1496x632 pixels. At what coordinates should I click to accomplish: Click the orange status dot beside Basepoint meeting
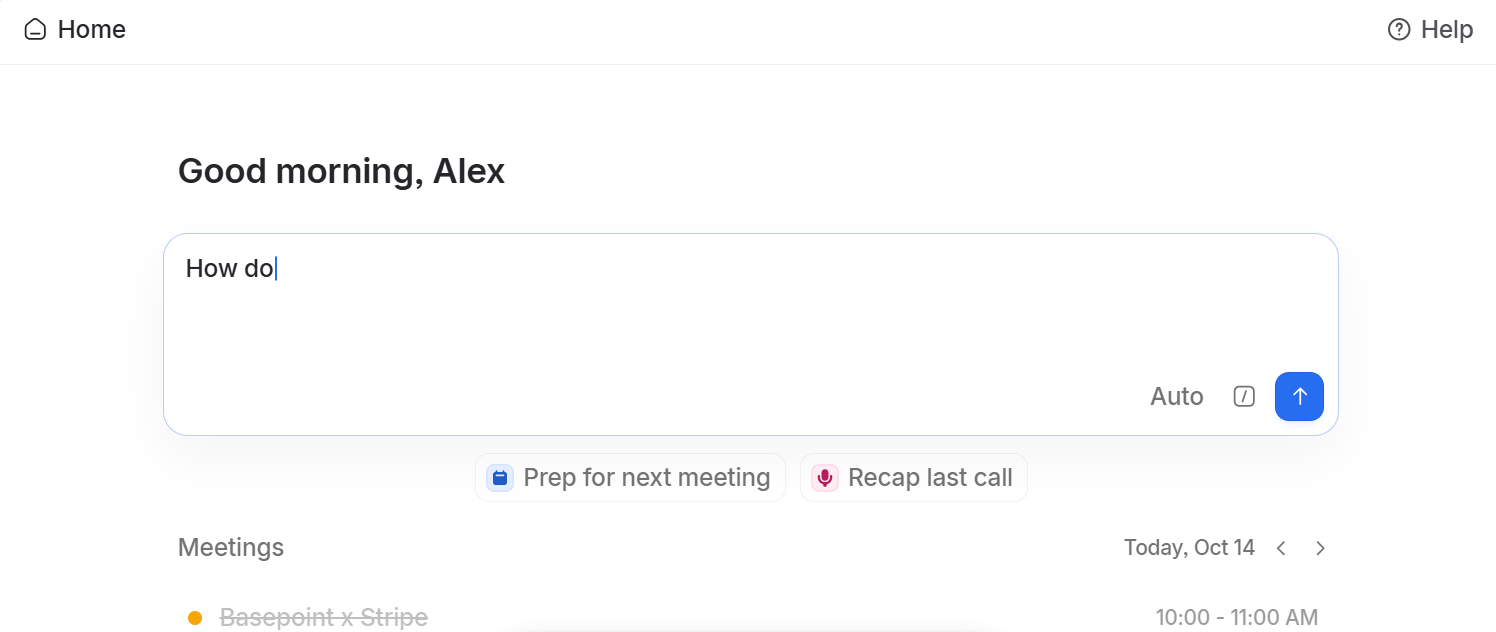[x=195, y=618]
